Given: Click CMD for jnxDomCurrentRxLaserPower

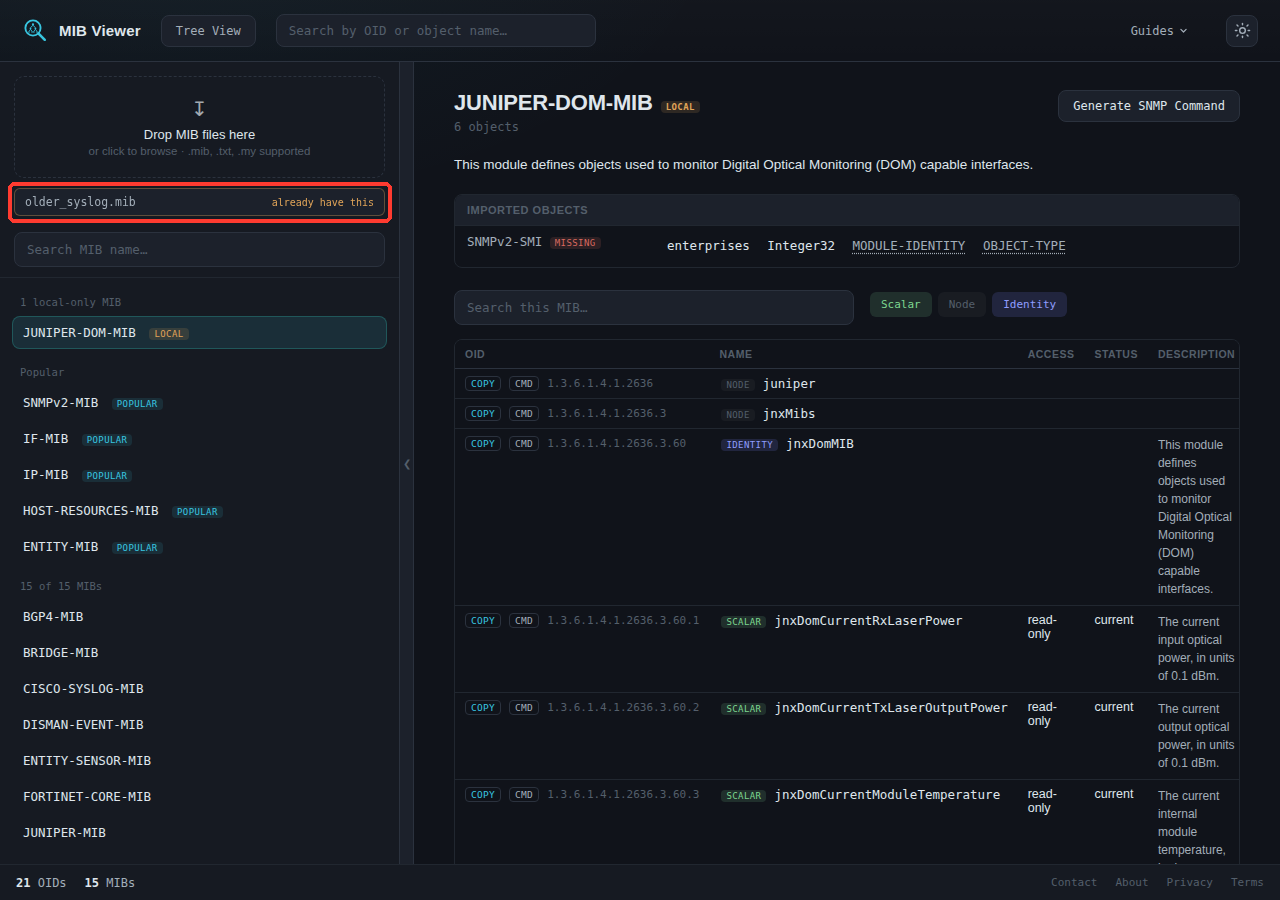Looking at the screenshot, I should tap(524, 620).
